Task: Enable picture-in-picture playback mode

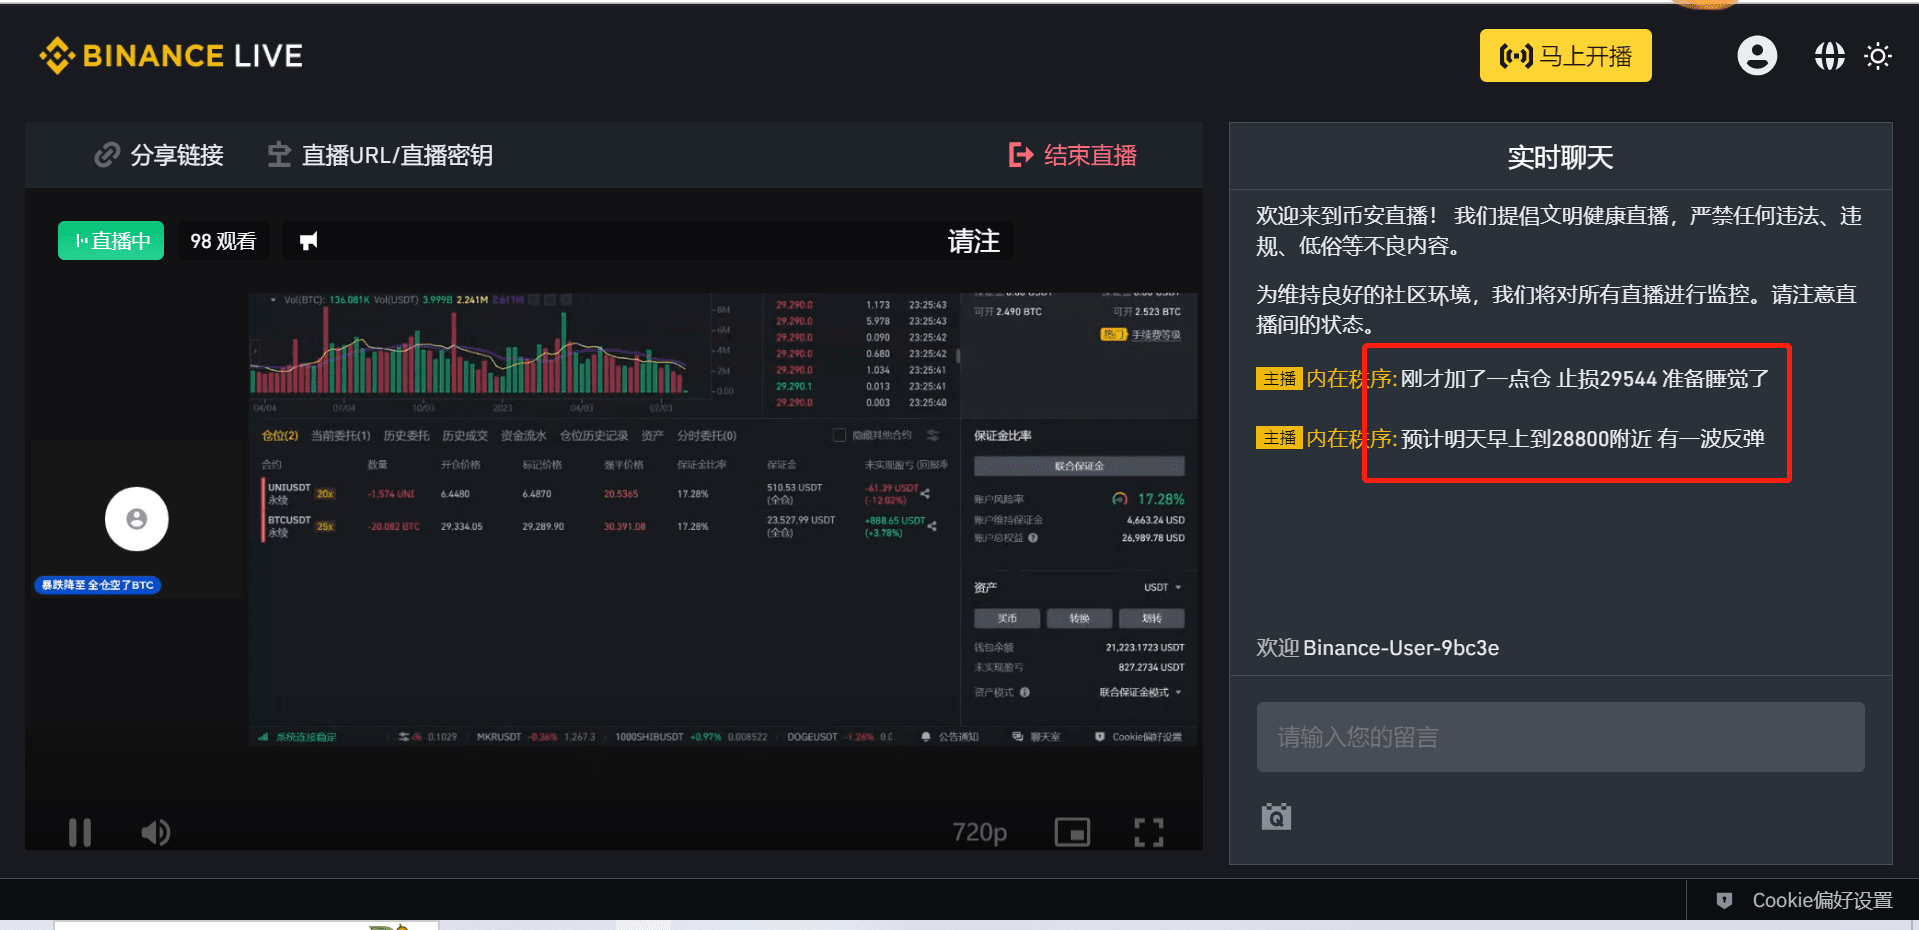Action: pyautogui.click(x=1072, y=831)
